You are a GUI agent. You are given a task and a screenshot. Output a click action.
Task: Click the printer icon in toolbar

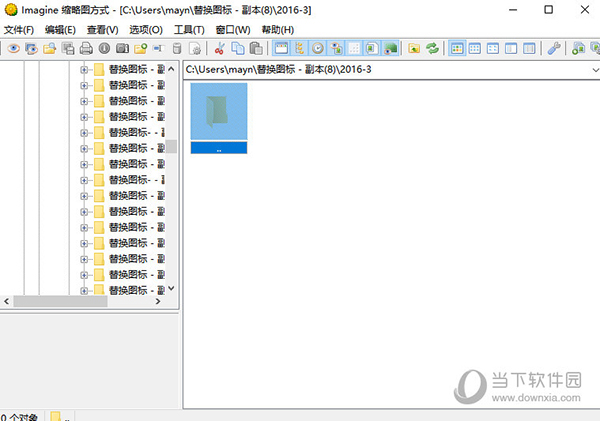point(86,49)
